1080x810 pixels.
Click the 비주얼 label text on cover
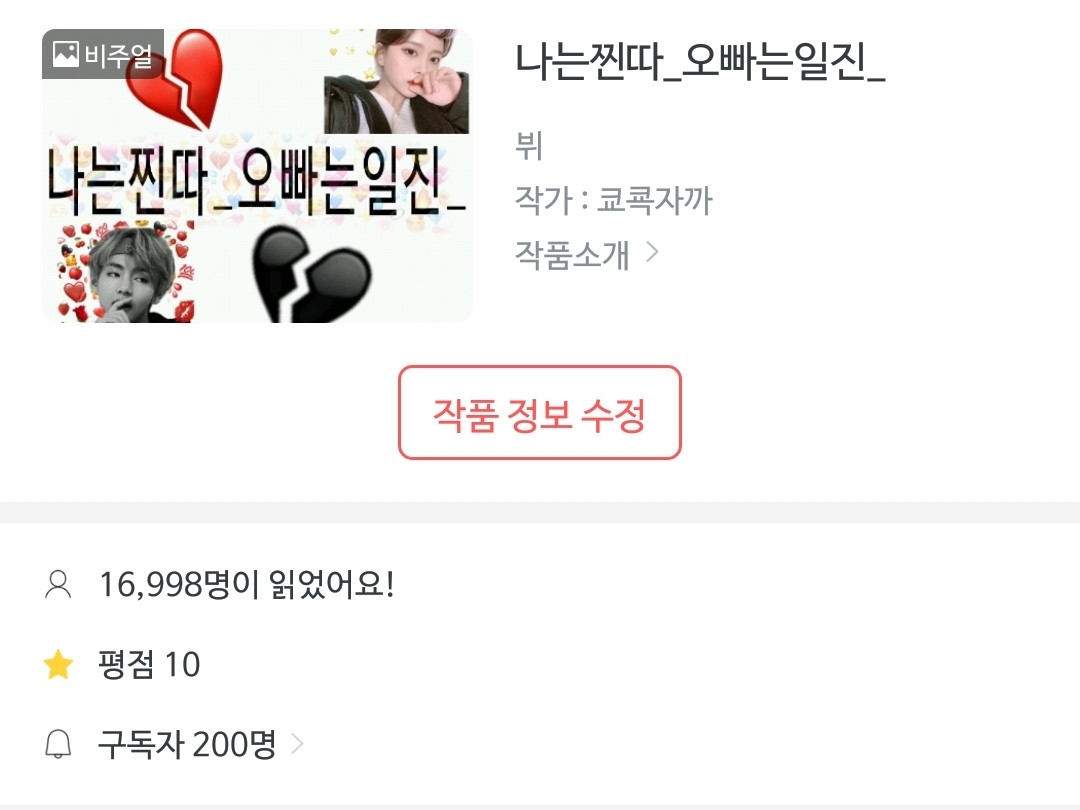pos(118,54)
